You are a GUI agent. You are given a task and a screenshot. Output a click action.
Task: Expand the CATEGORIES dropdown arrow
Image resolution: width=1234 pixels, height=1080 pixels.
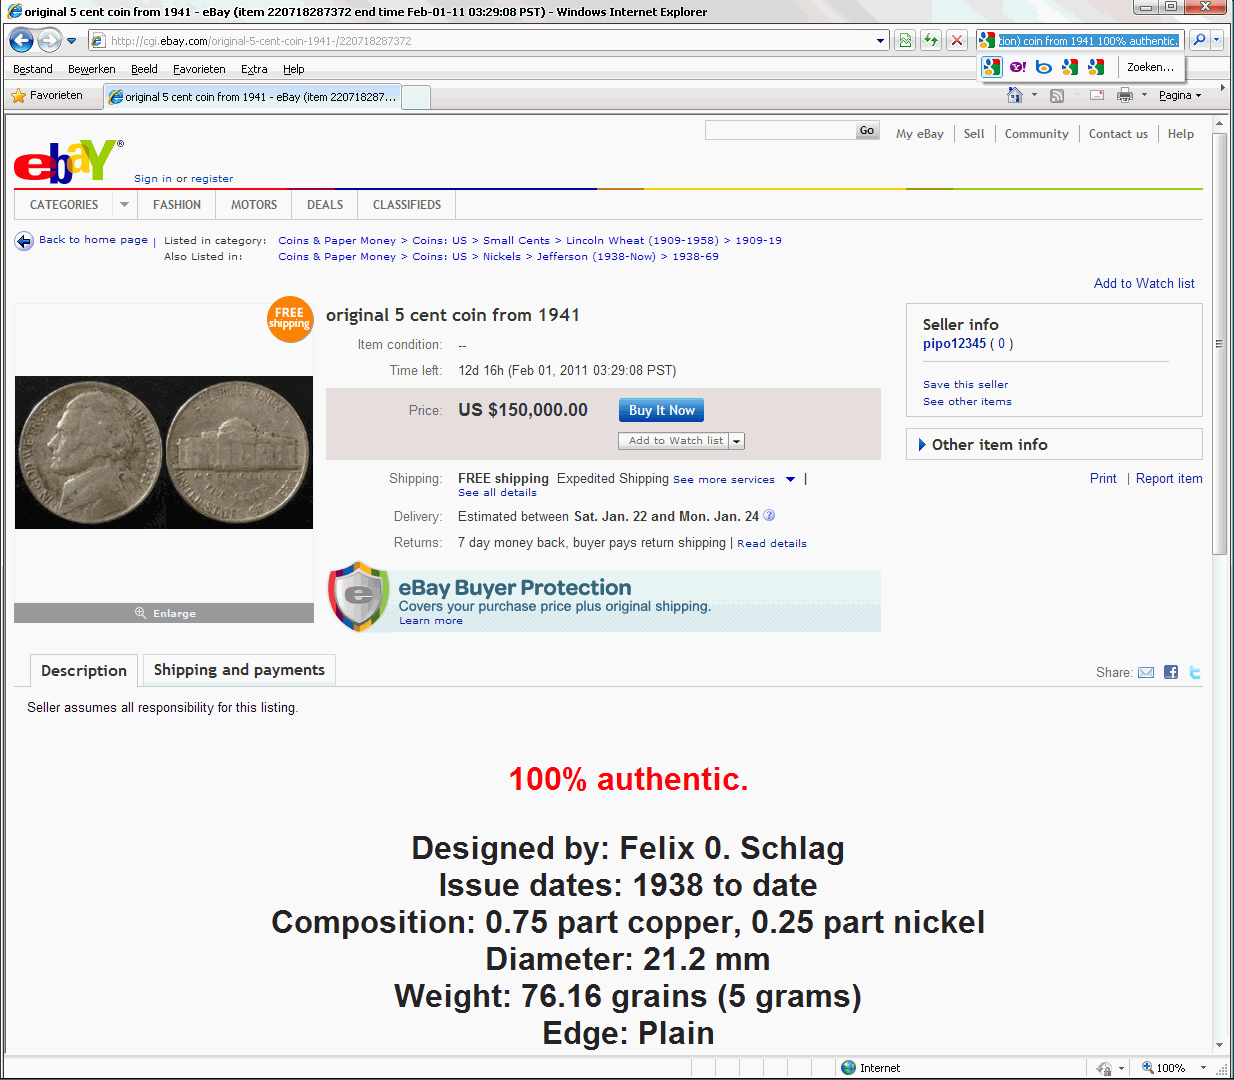[x=124, y=205]
